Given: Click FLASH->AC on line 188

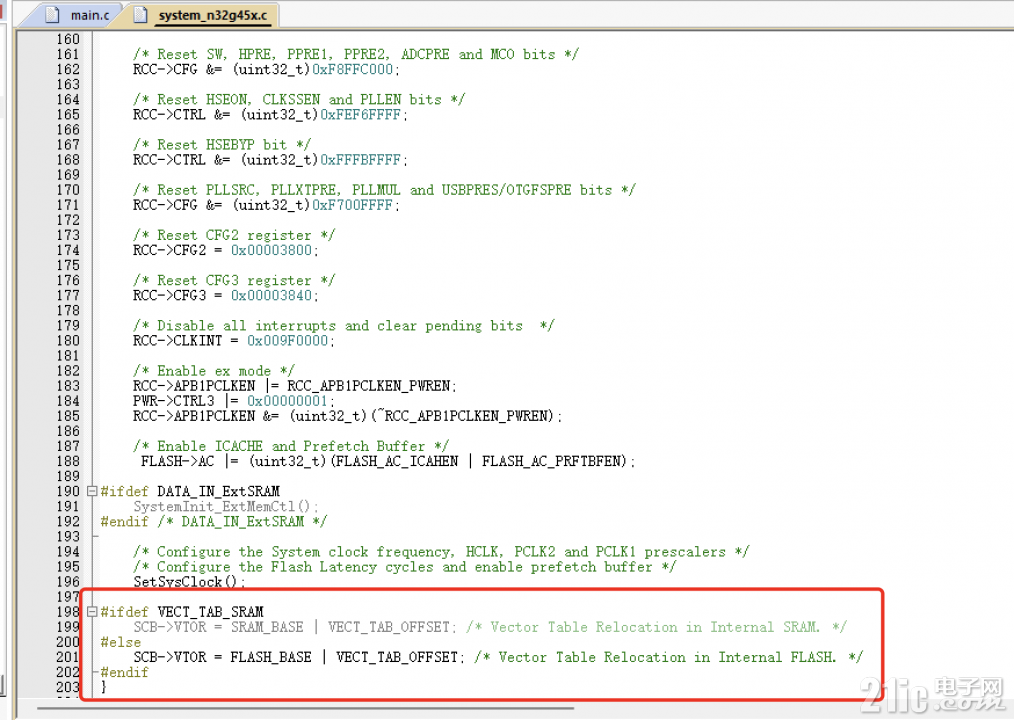Looking at the screenshot, I should coord(178,461).
